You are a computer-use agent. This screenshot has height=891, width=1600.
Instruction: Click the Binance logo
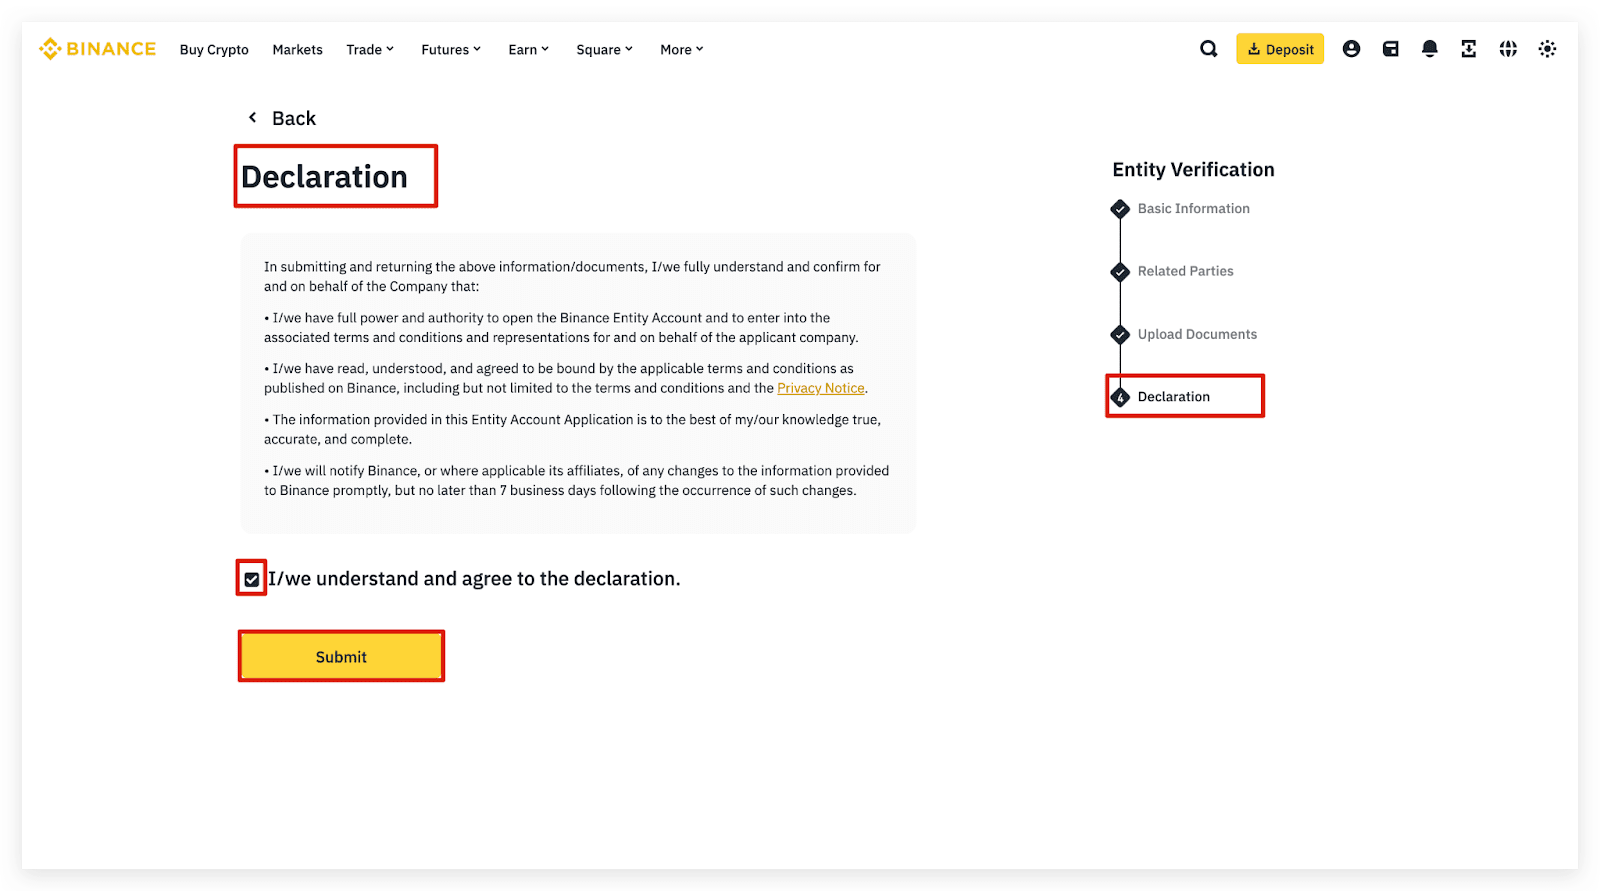[x=97, y=49]
